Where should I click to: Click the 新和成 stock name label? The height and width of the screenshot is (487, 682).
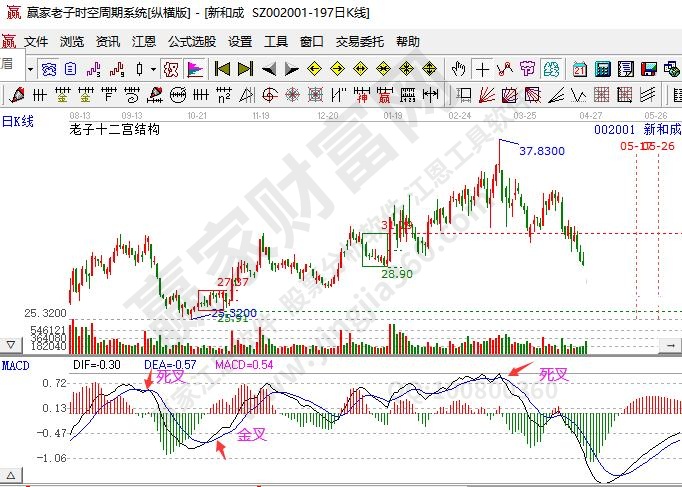point(661,130)
